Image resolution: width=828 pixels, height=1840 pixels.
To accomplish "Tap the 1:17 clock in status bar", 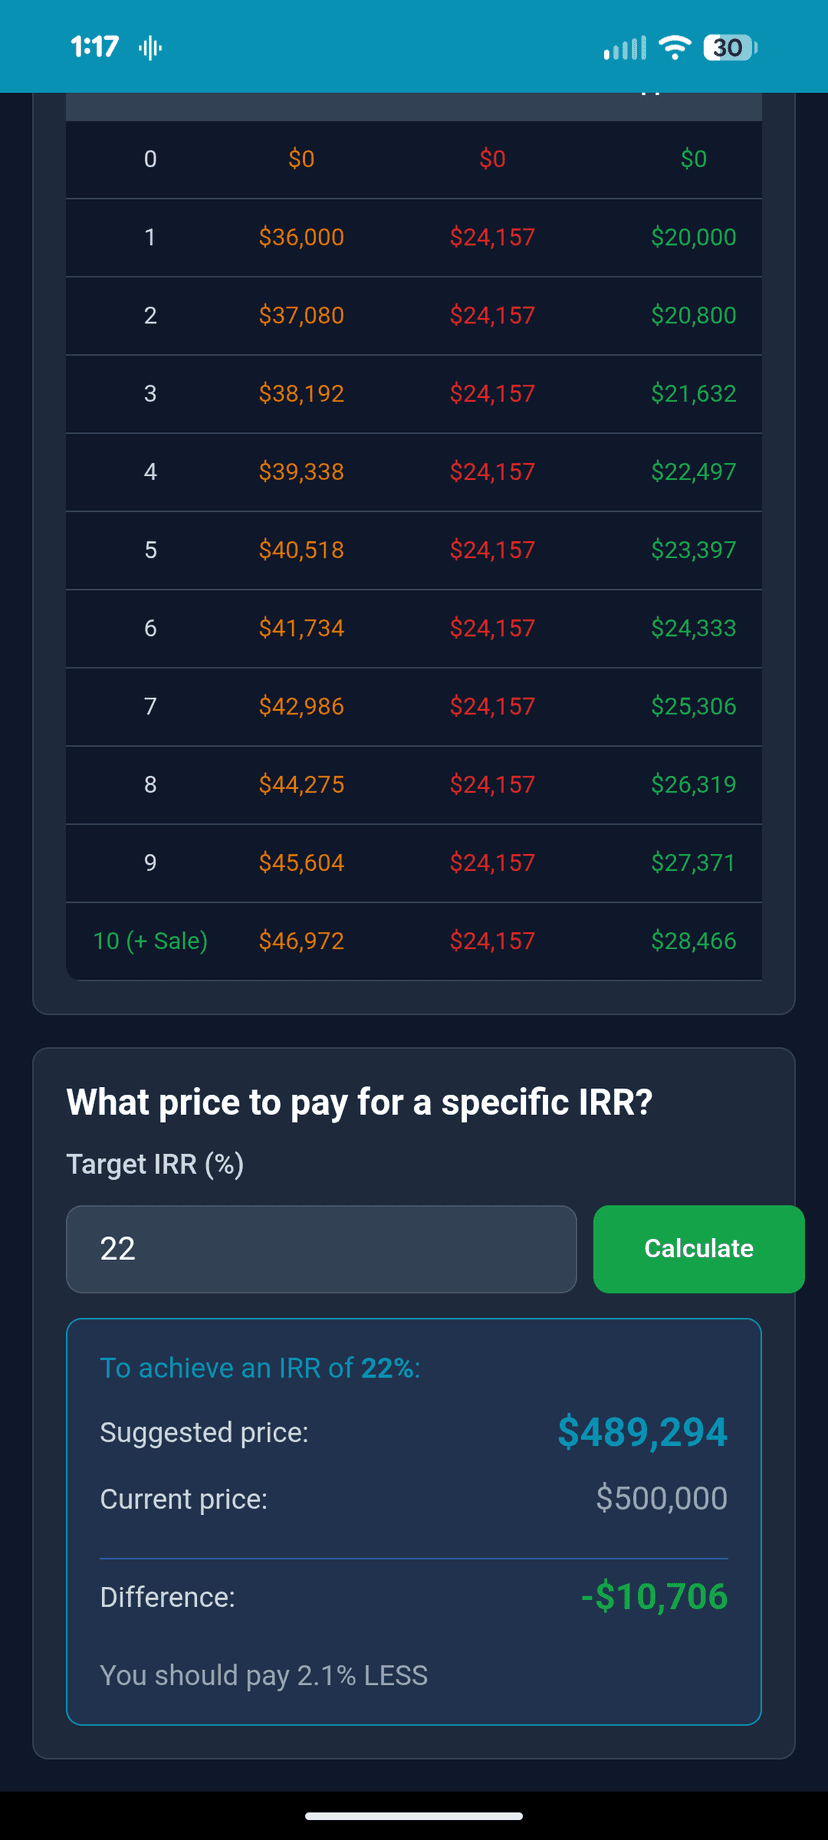I will pyautogui.click(x=95, y=47).
